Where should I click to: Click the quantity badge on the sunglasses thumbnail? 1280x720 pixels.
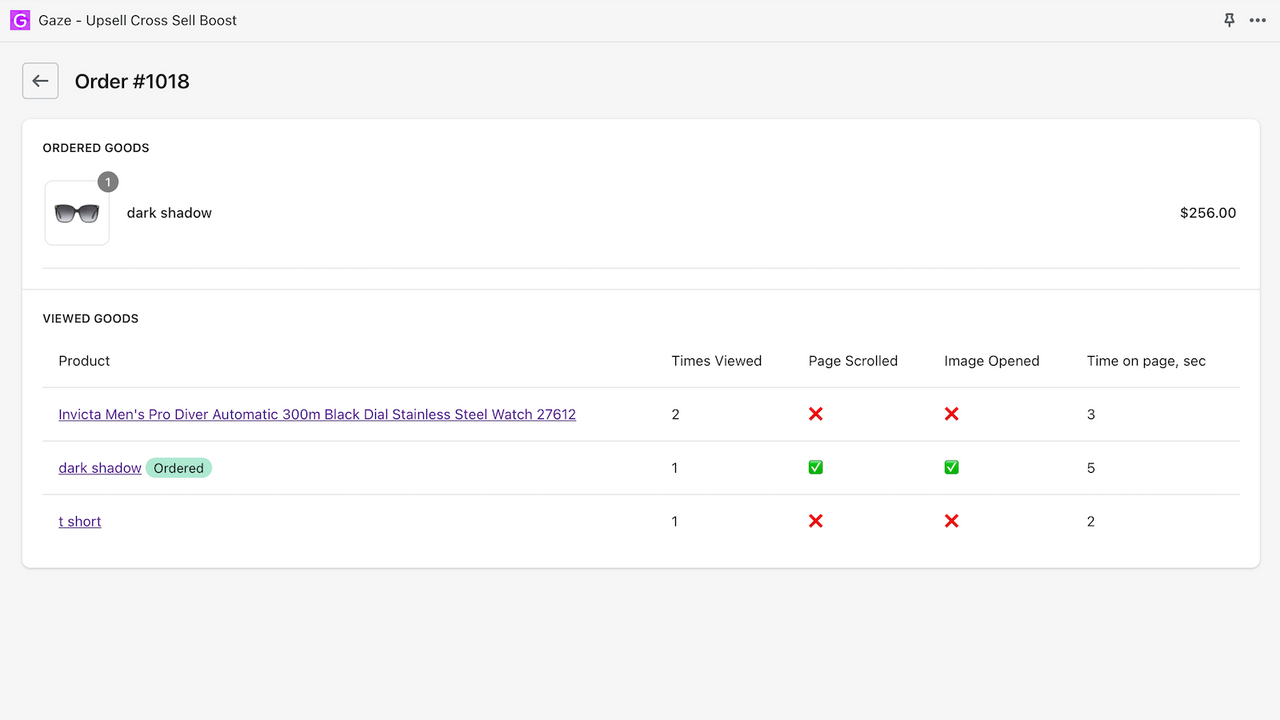coord(108,182)
